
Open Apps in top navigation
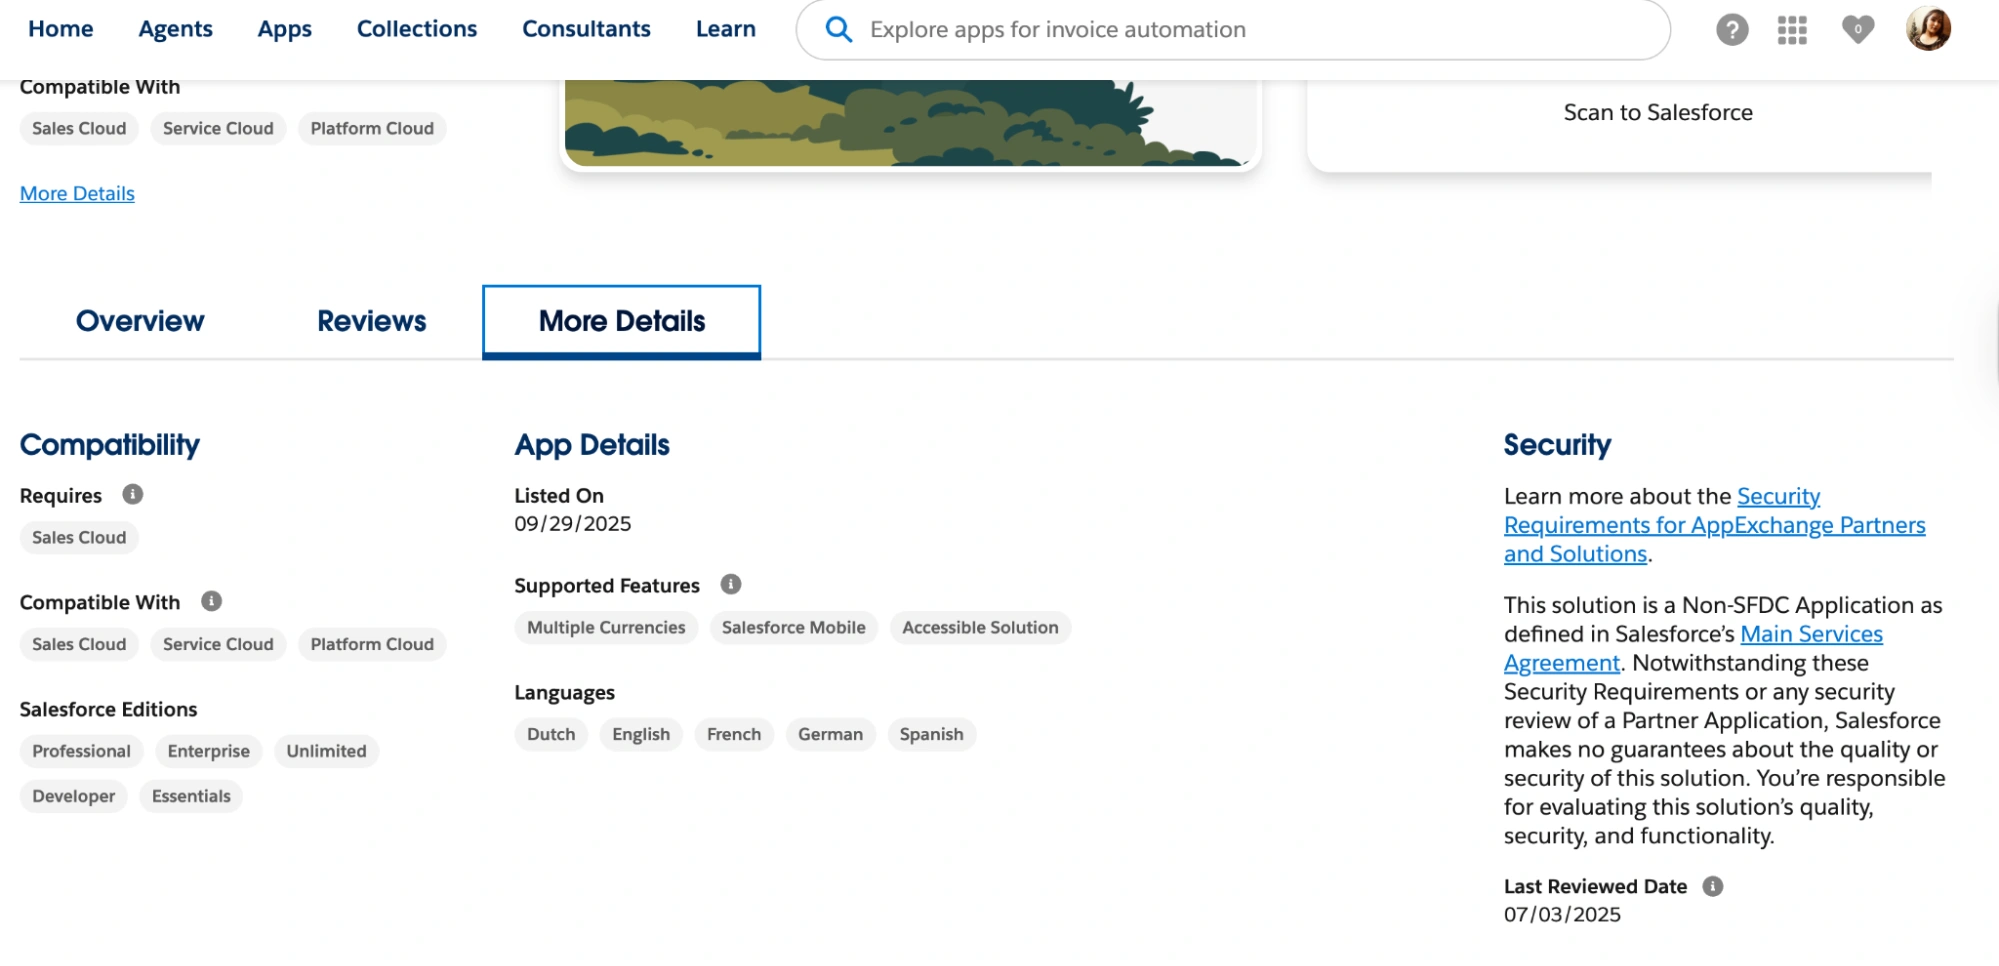(285, 29)
